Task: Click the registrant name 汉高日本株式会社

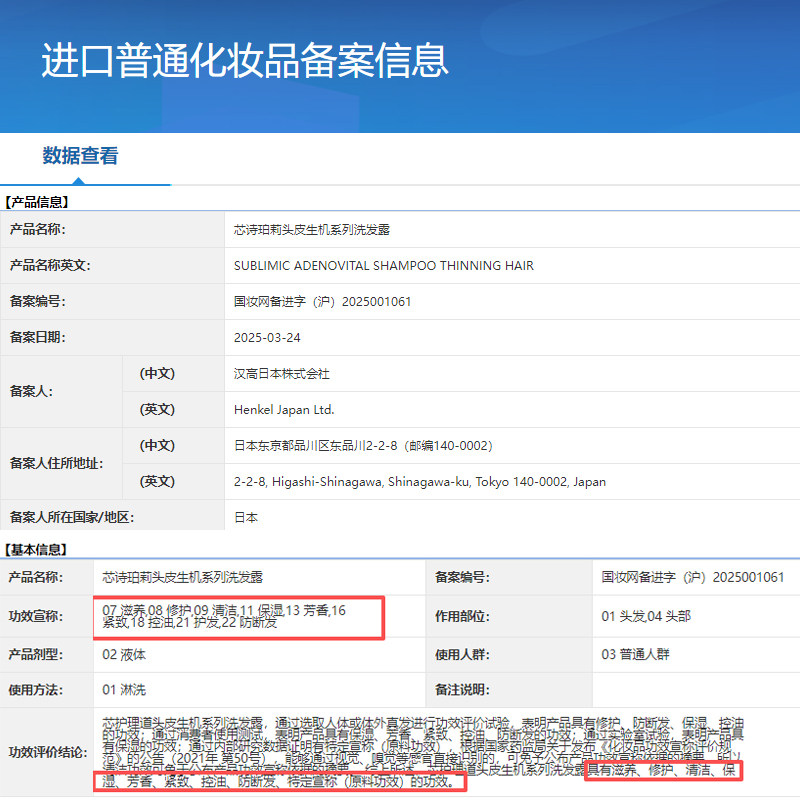Action: click(282, 374)
